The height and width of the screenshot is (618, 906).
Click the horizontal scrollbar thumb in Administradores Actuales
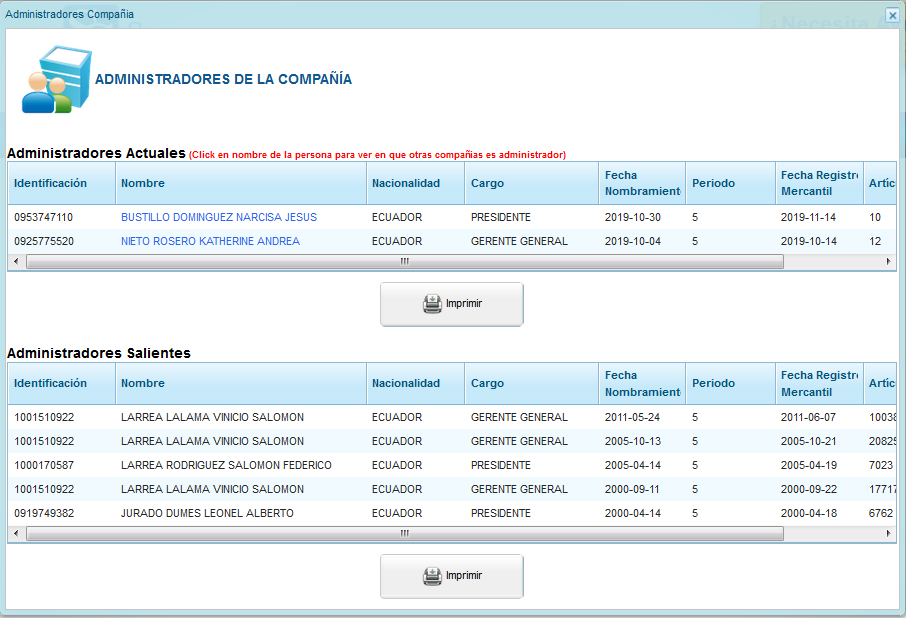pyautogui.click(x=404, y=261)
